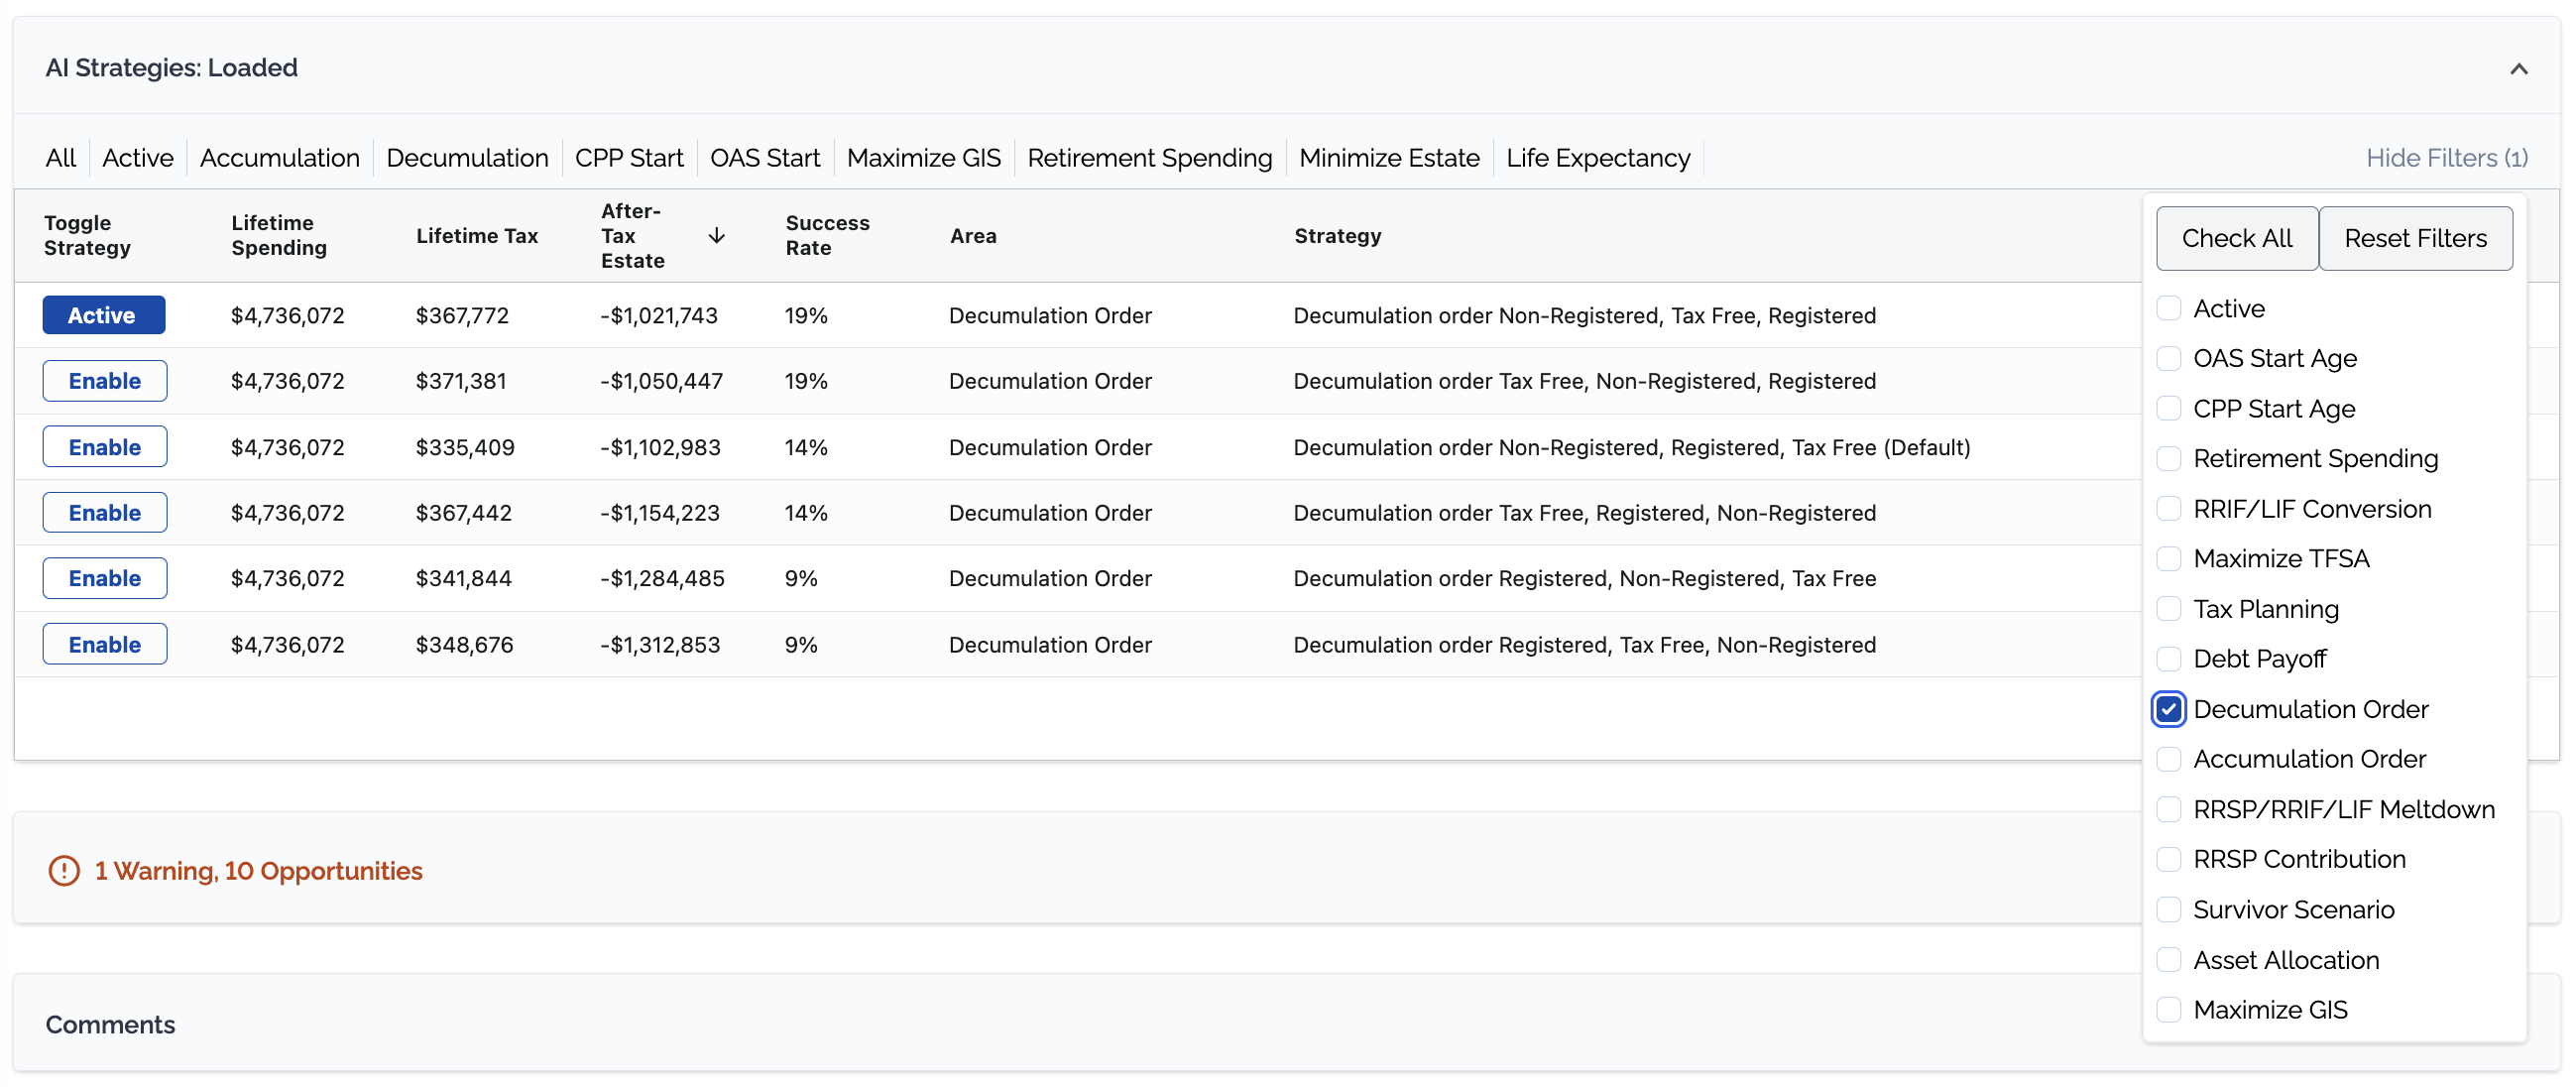Check the Active filter checkbox
Screen dimensions: 2576x1087
(2168, 309)
